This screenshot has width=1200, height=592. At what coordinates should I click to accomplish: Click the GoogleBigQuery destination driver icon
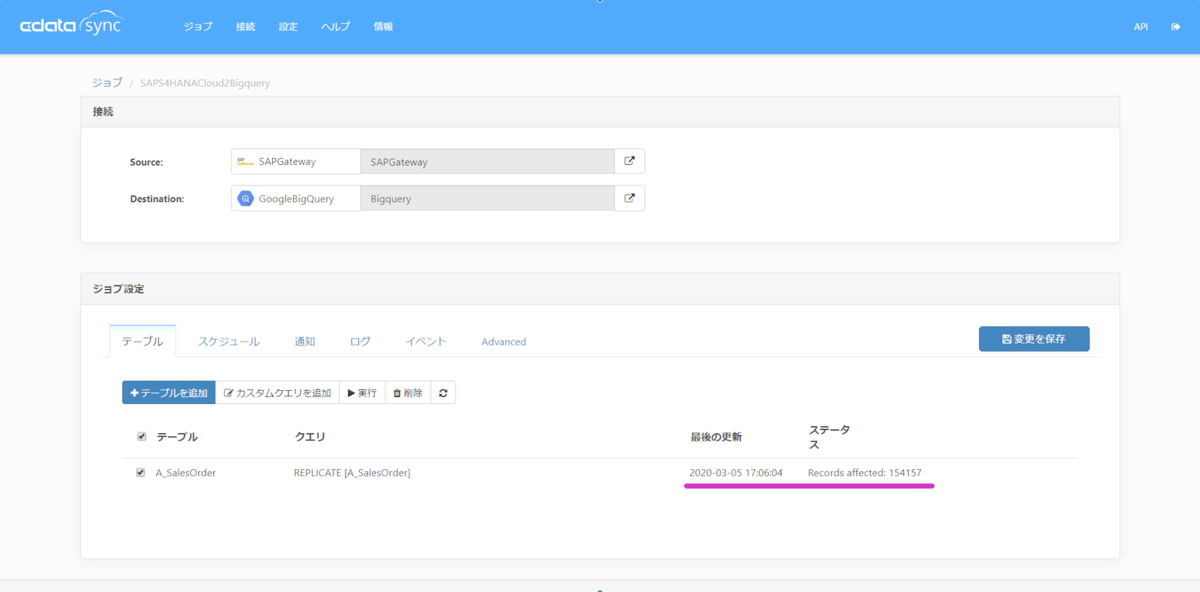tap(245, 198)
